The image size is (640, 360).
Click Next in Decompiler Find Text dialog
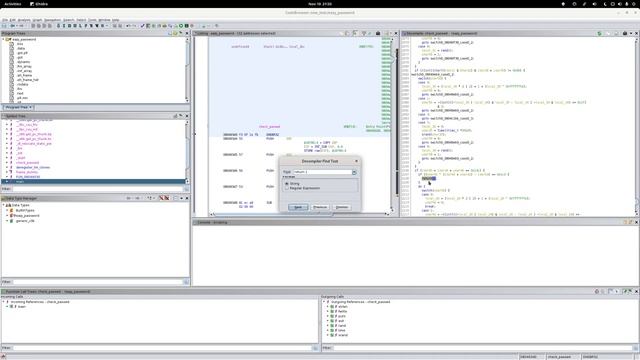pos(298,207)
